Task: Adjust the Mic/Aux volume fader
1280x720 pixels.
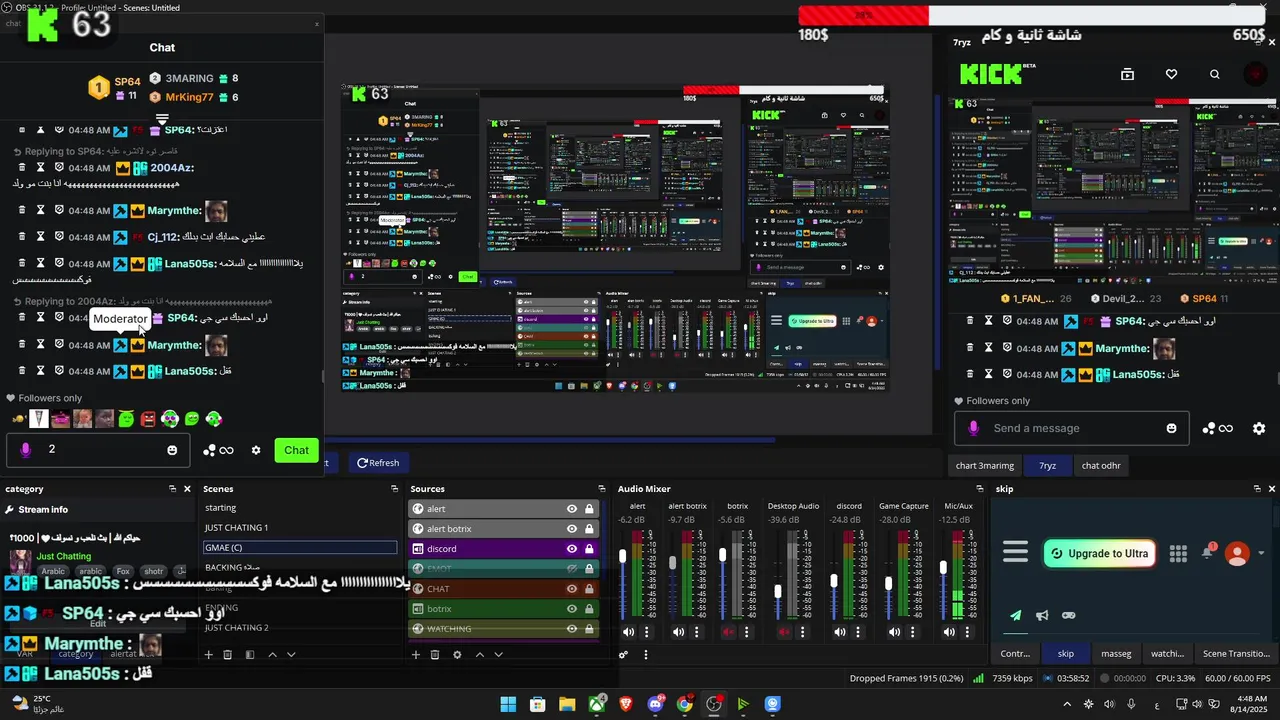Action: pyautogui.click(x=943, y=568)
